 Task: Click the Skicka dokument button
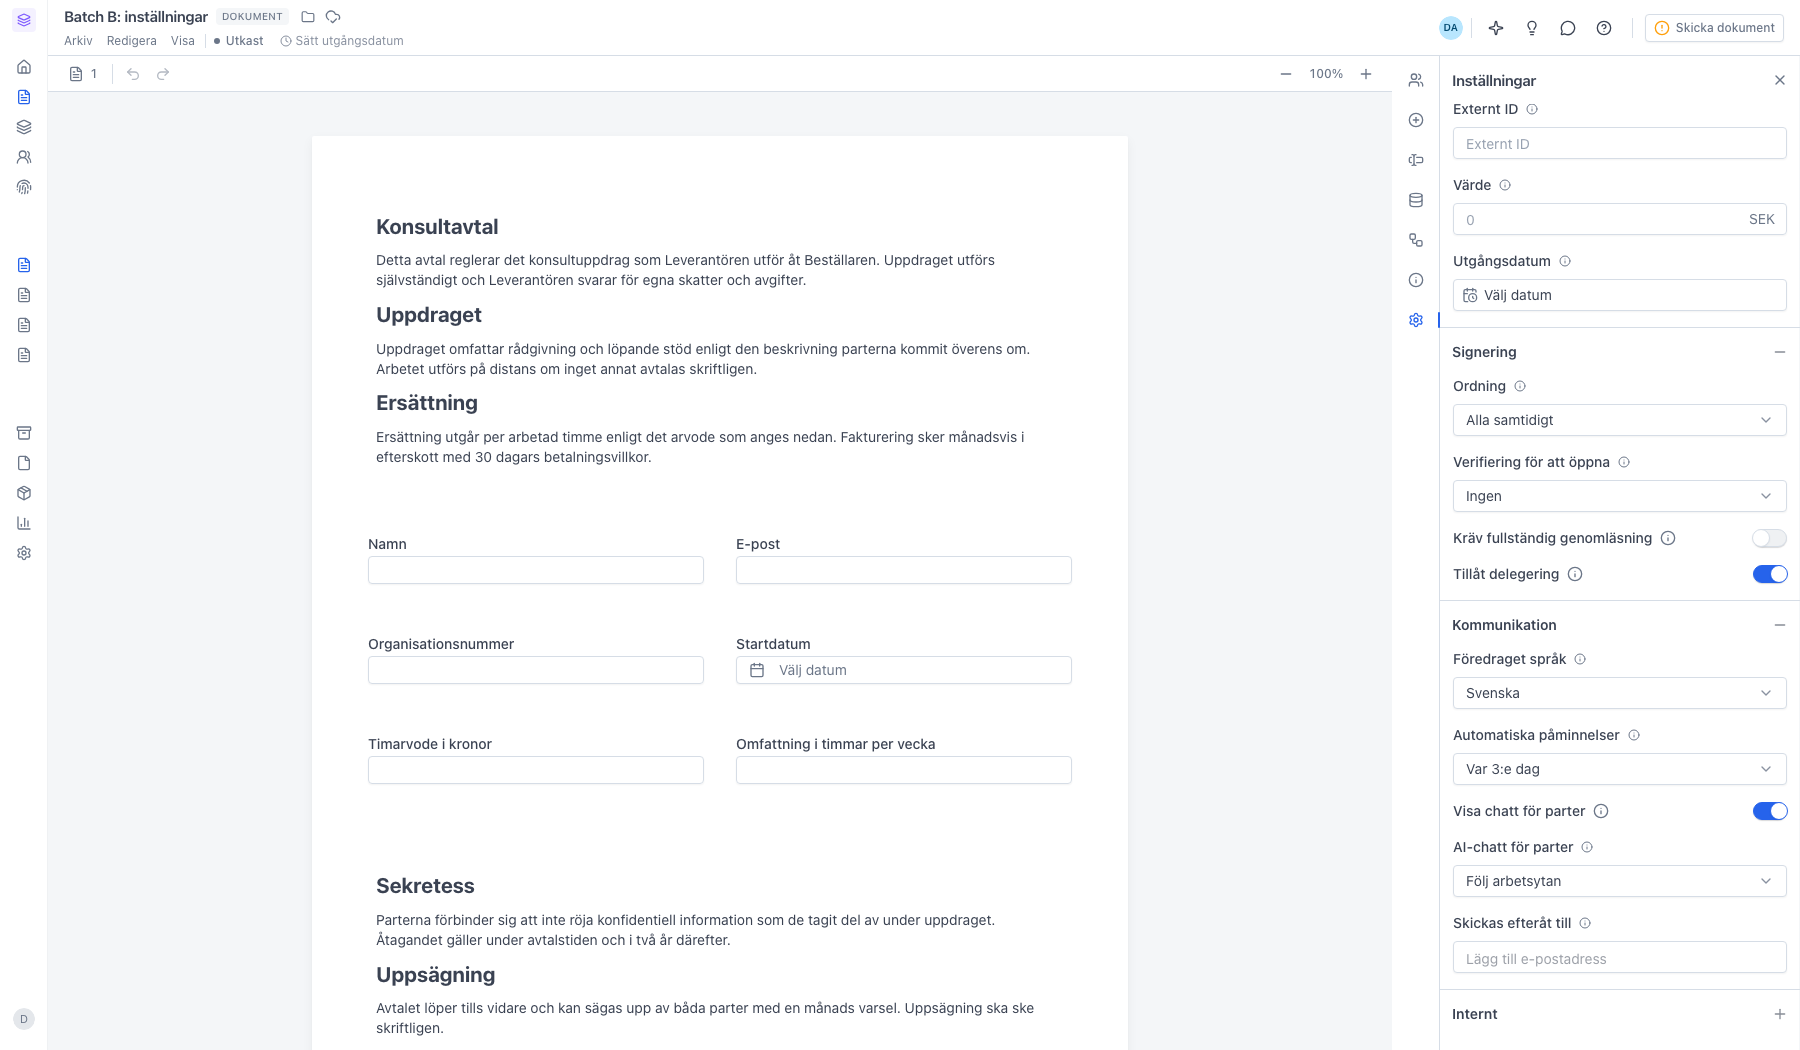[x=1714, y=28]
